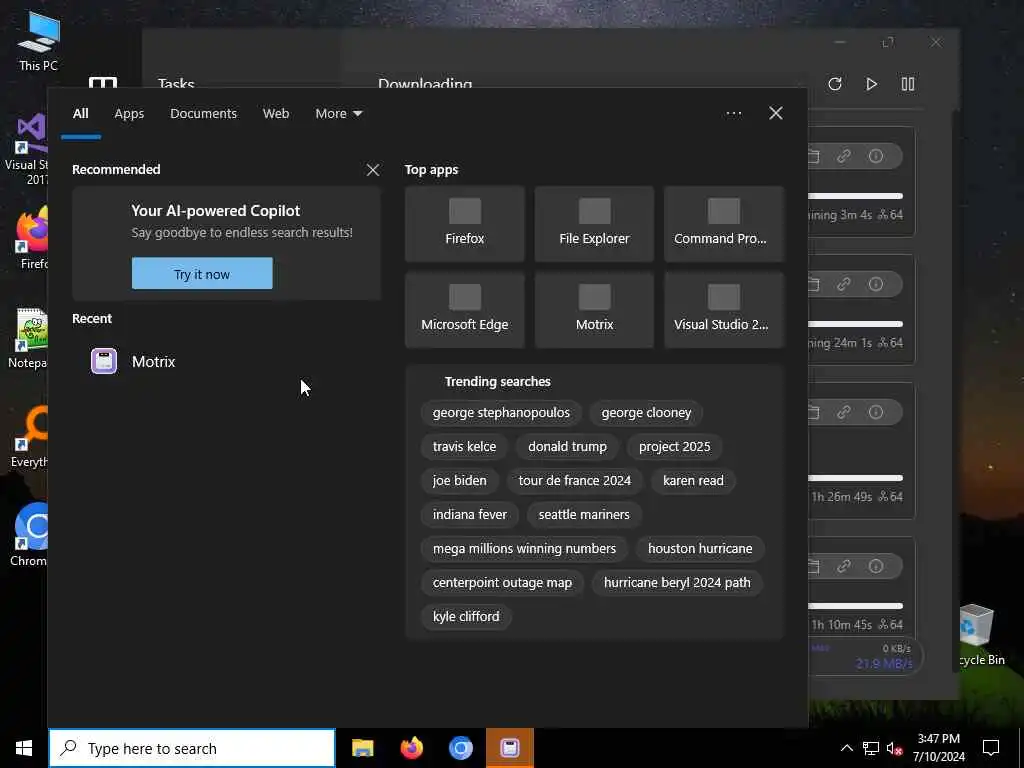This screenshot has height=768, width=1024.
Task: Open the Action Center notifications icon
Action: click(x=991, y=748)
